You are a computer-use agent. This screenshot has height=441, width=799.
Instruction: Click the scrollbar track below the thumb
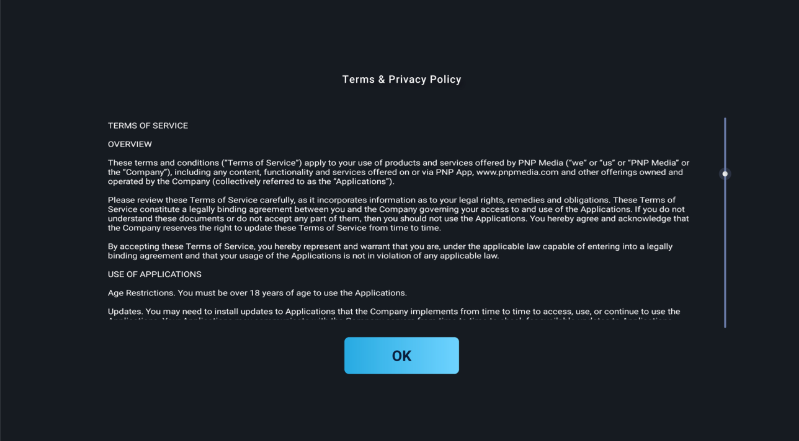pyautogui.click(x=725, y=260)
